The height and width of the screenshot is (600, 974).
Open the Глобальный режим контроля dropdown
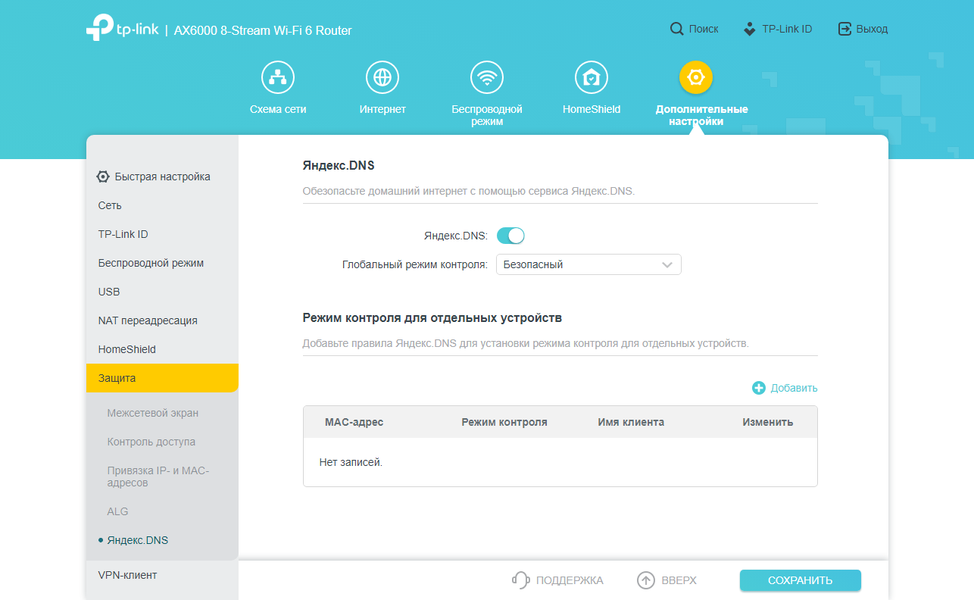tap(588, 265)
